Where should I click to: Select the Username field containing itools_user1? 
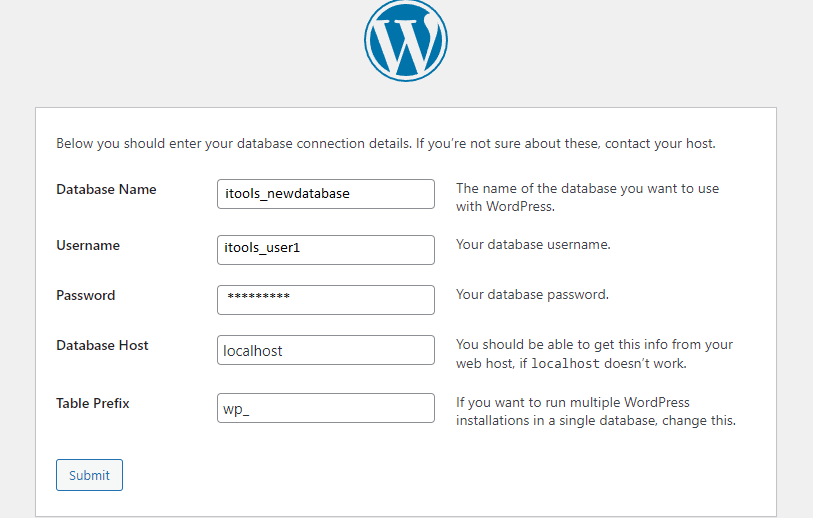point(326,250)
